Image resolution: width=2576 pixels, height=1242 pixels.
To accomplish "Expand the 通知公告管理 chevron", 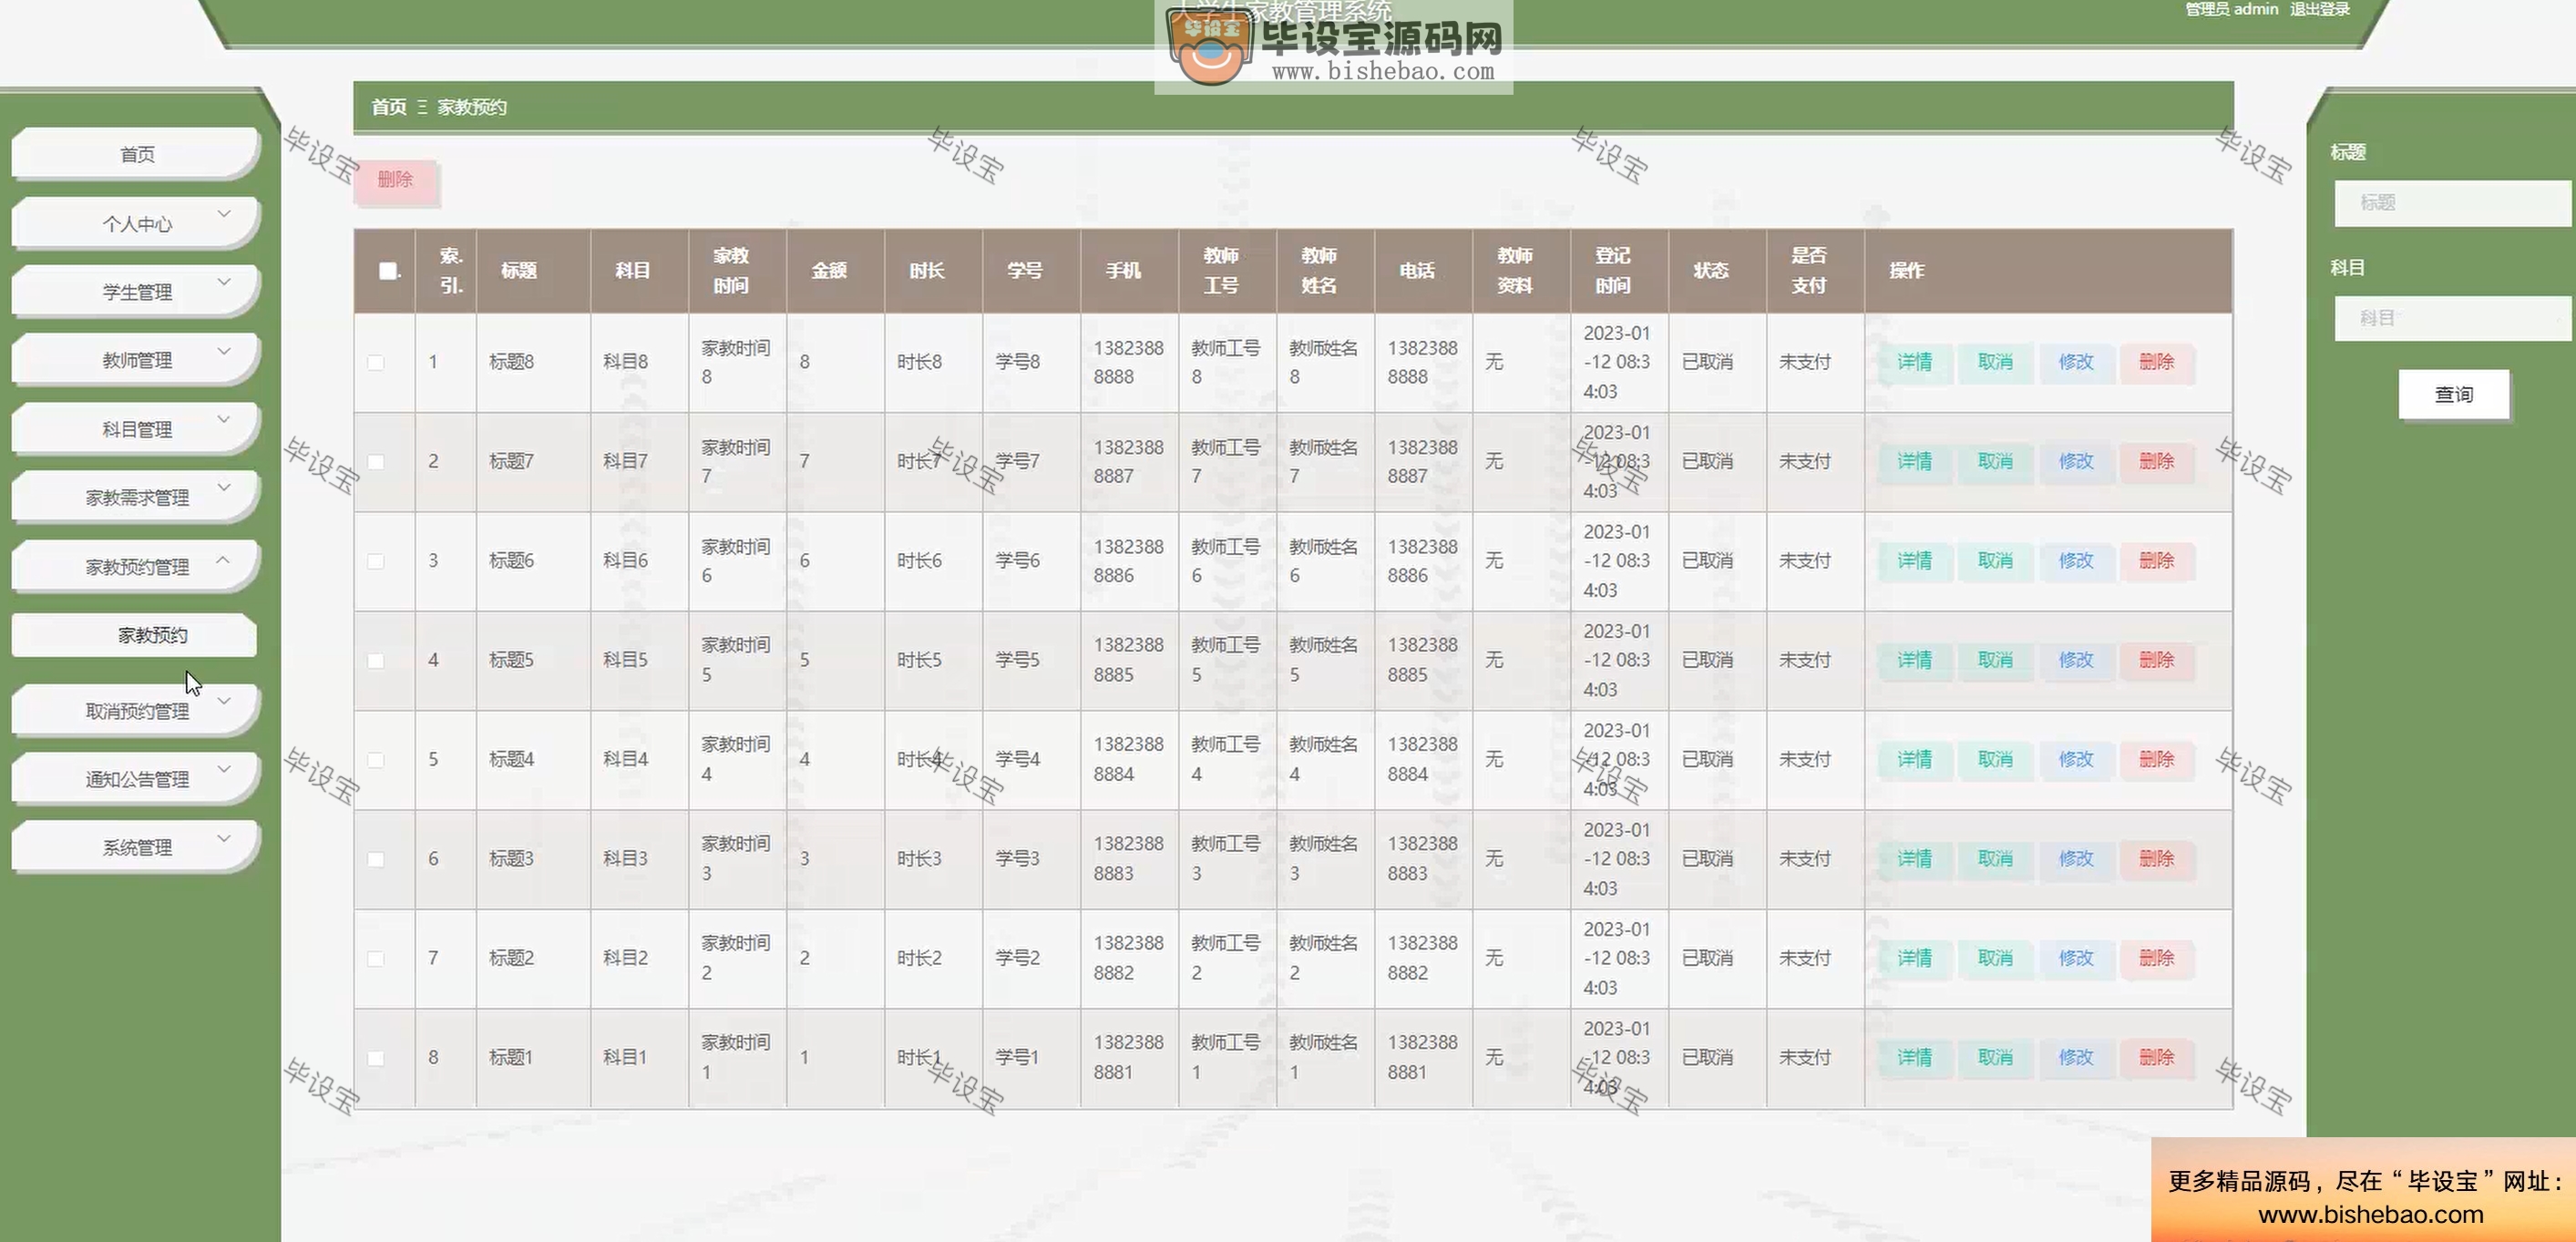I will tap(224, 769).
